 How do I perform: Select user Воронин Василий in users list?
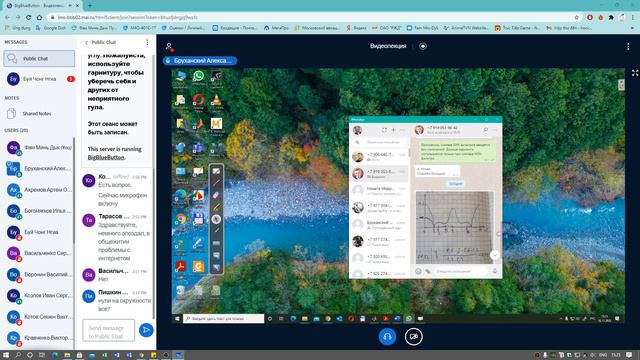click(39, 274)
